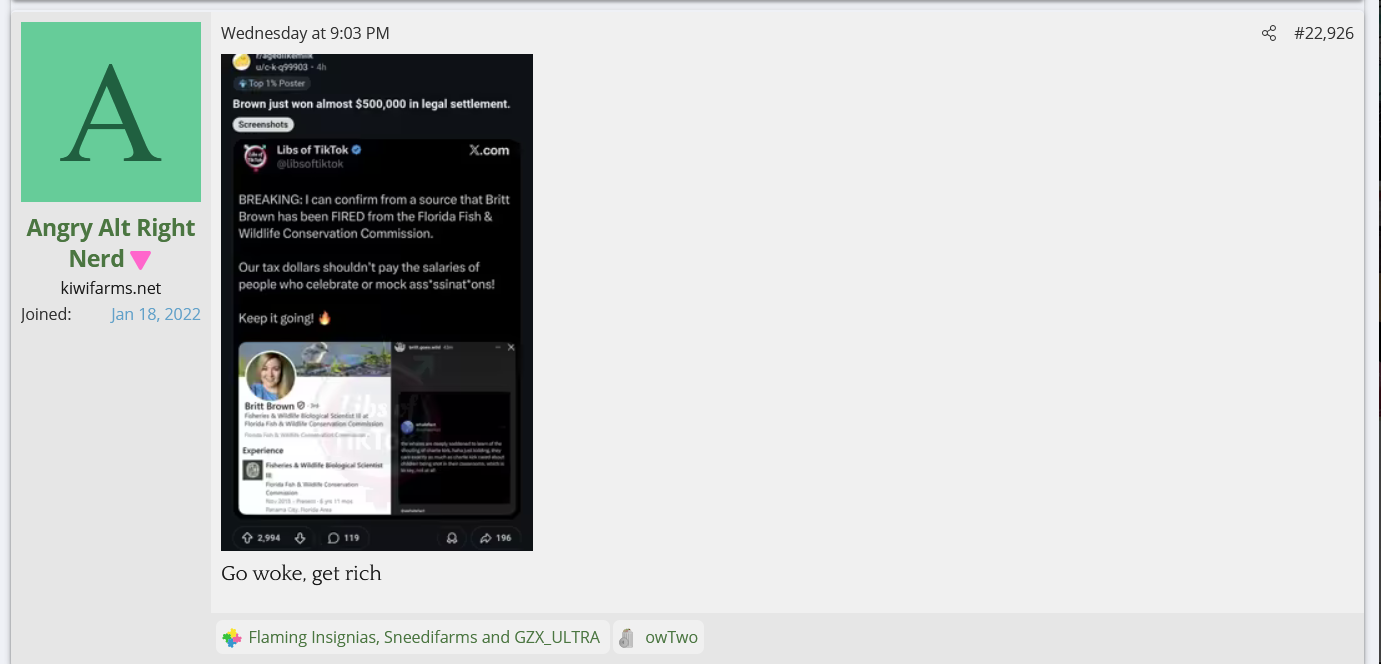Enlarge the attached Reddit screenshot image
Screen dimensions: 1381x664
[377, 302]
